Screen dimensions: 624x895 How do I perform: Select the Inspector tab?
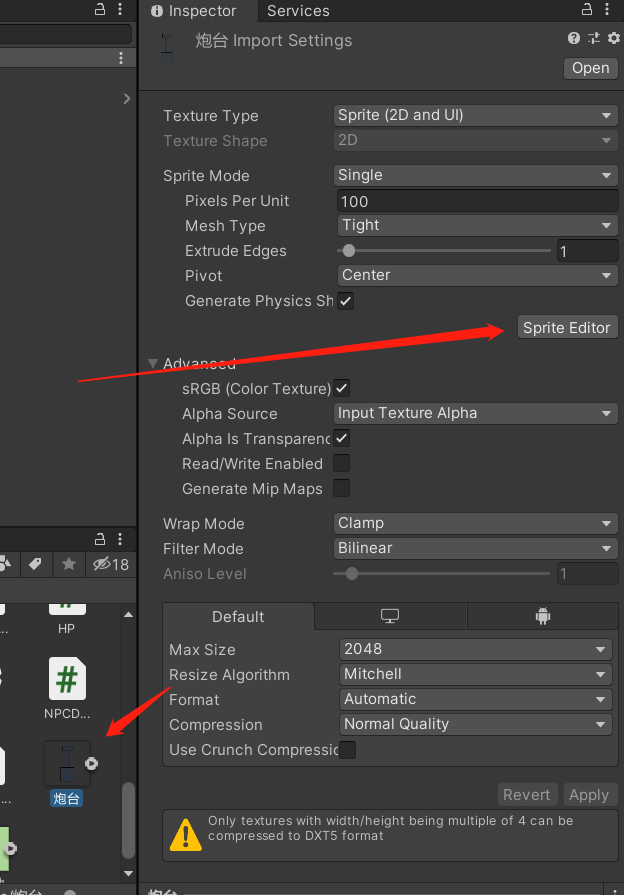[x=194, y=11]
